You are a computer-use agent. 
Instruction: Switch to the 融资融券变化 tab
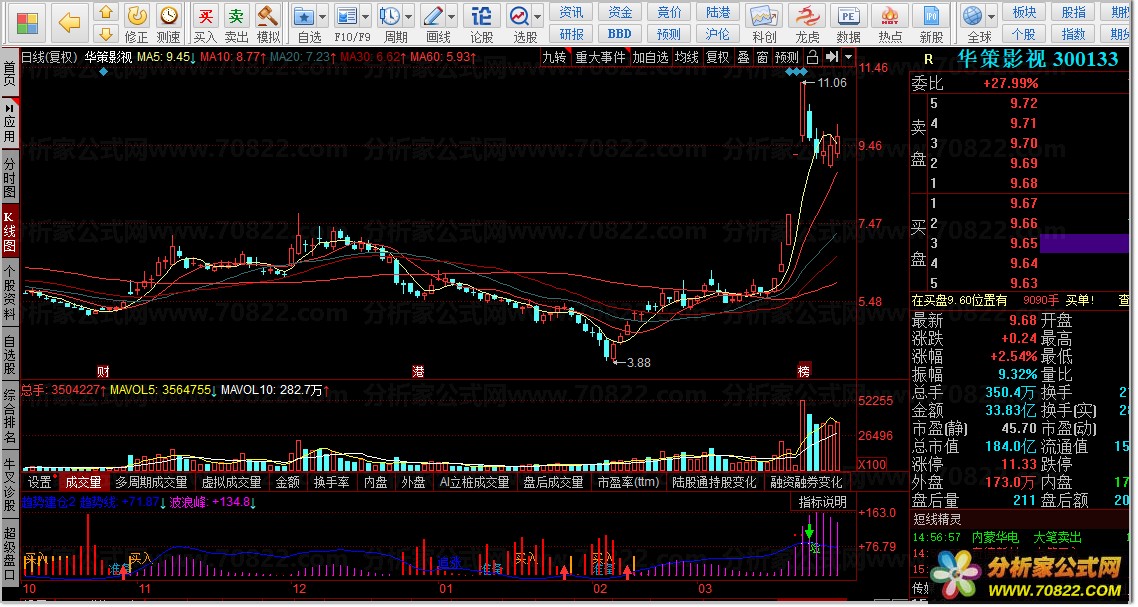pyautogui.click(x=806, y=482)
